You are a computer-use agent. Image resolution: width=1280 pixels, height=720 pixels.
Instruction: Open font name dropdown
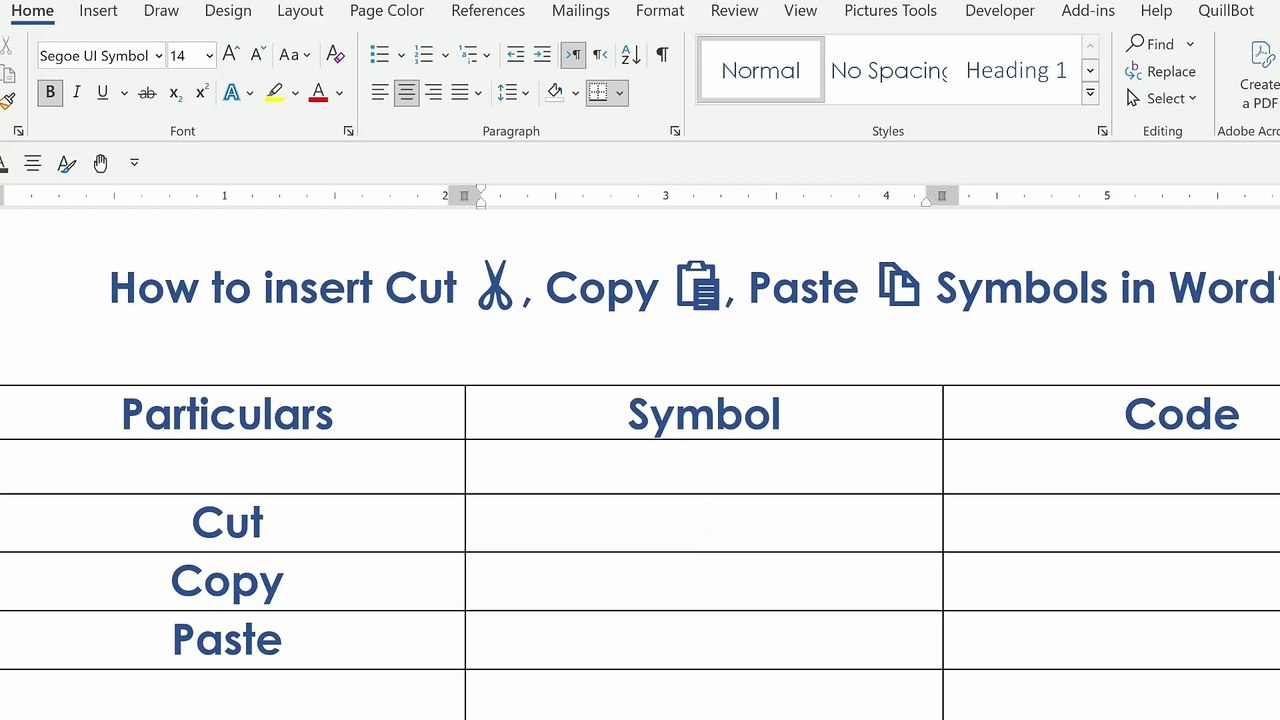click(x=158, y=56)
